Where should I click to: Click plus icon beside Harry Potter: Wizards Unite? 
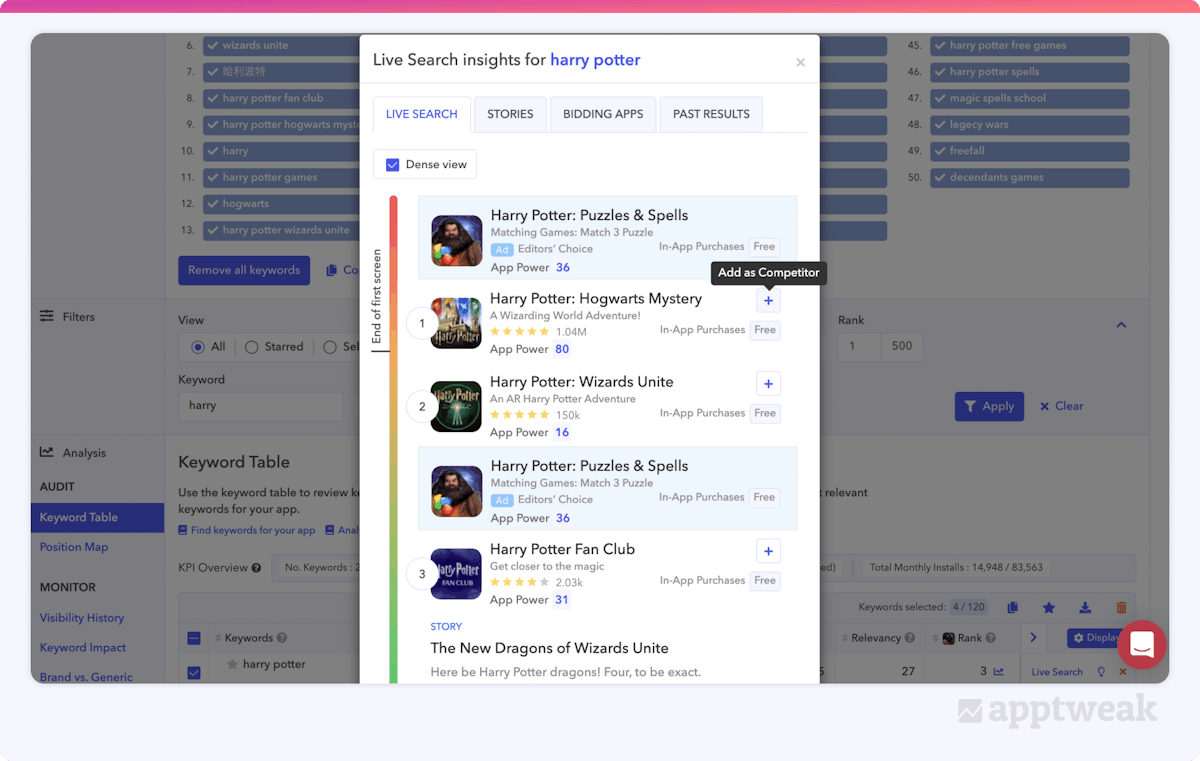click(x=768, y=384)
